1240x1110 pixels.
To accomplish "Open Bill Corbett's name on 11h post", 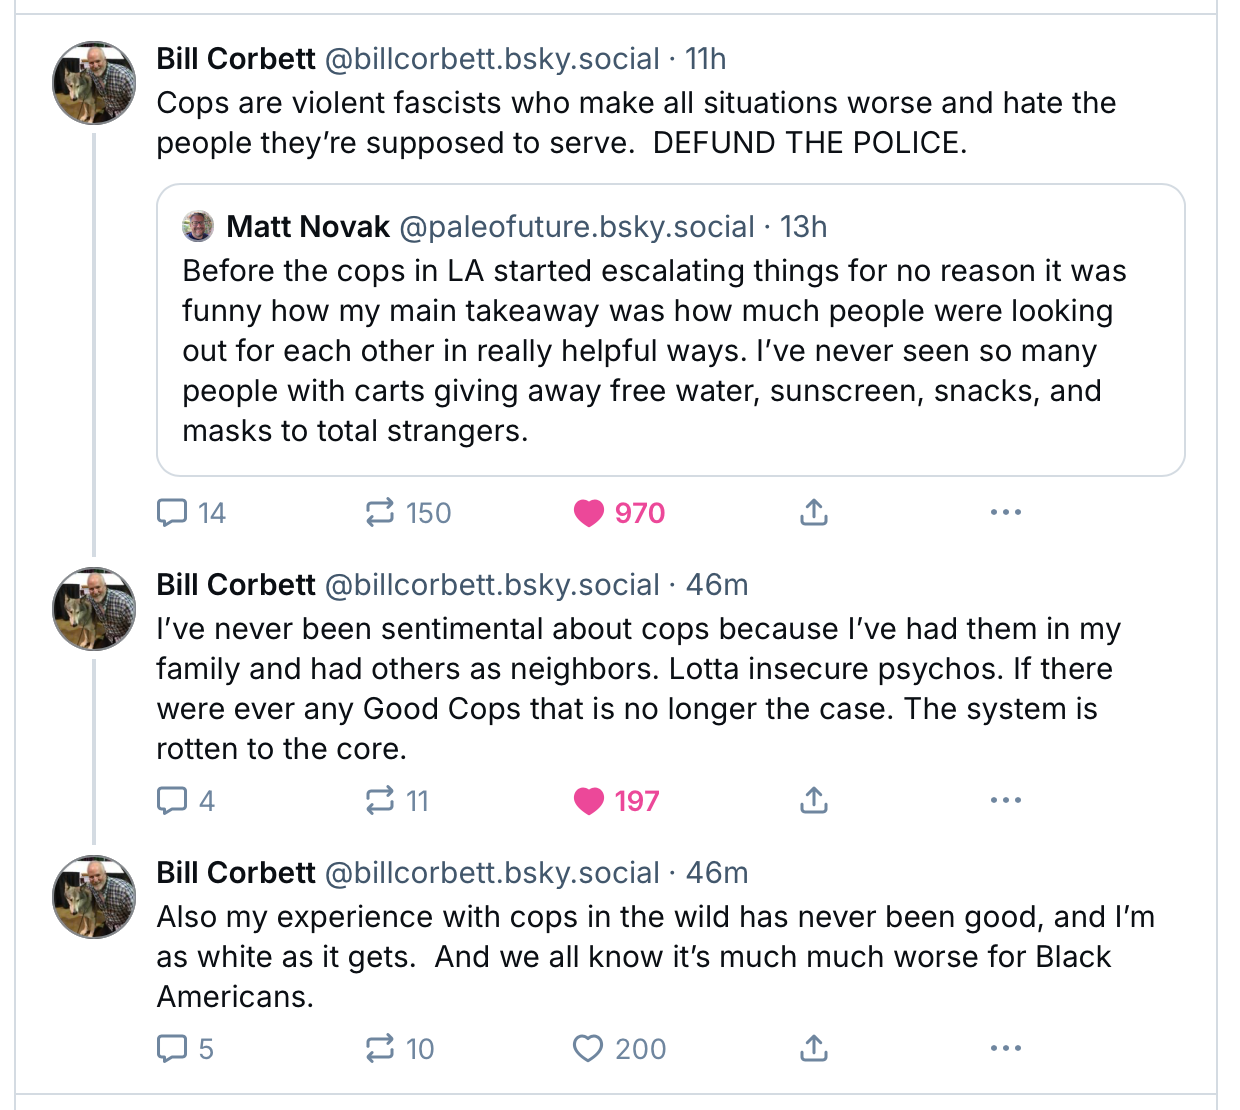I will [x=236, y=59].
